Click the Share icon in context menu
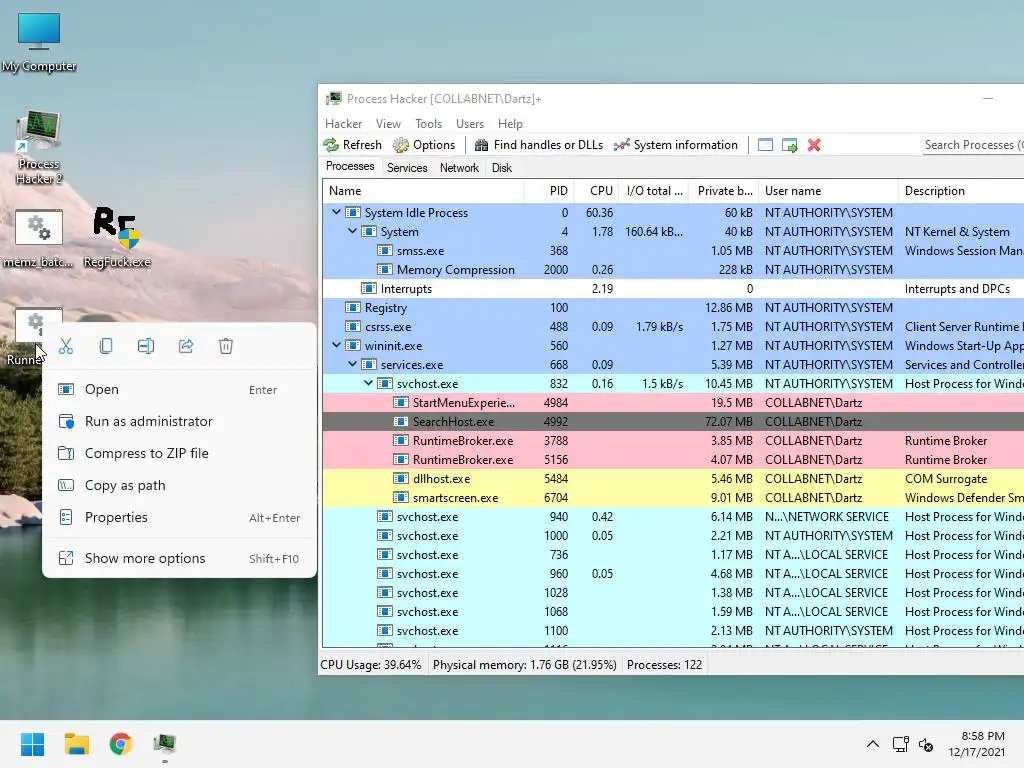This screenshot has height=768, width=1024. pyautogui.click(x=186, y=346)
